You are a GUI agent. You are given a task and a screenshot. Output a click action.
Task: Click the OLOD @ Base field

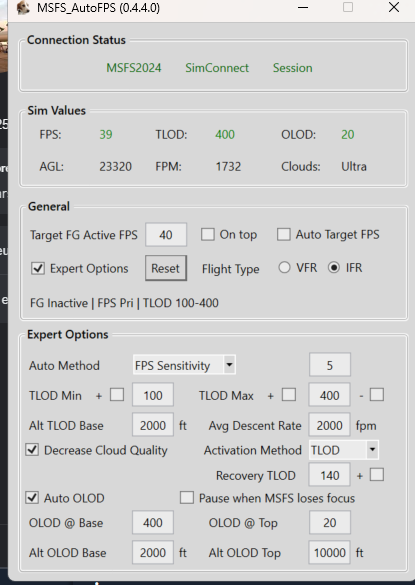coord(153,522)
